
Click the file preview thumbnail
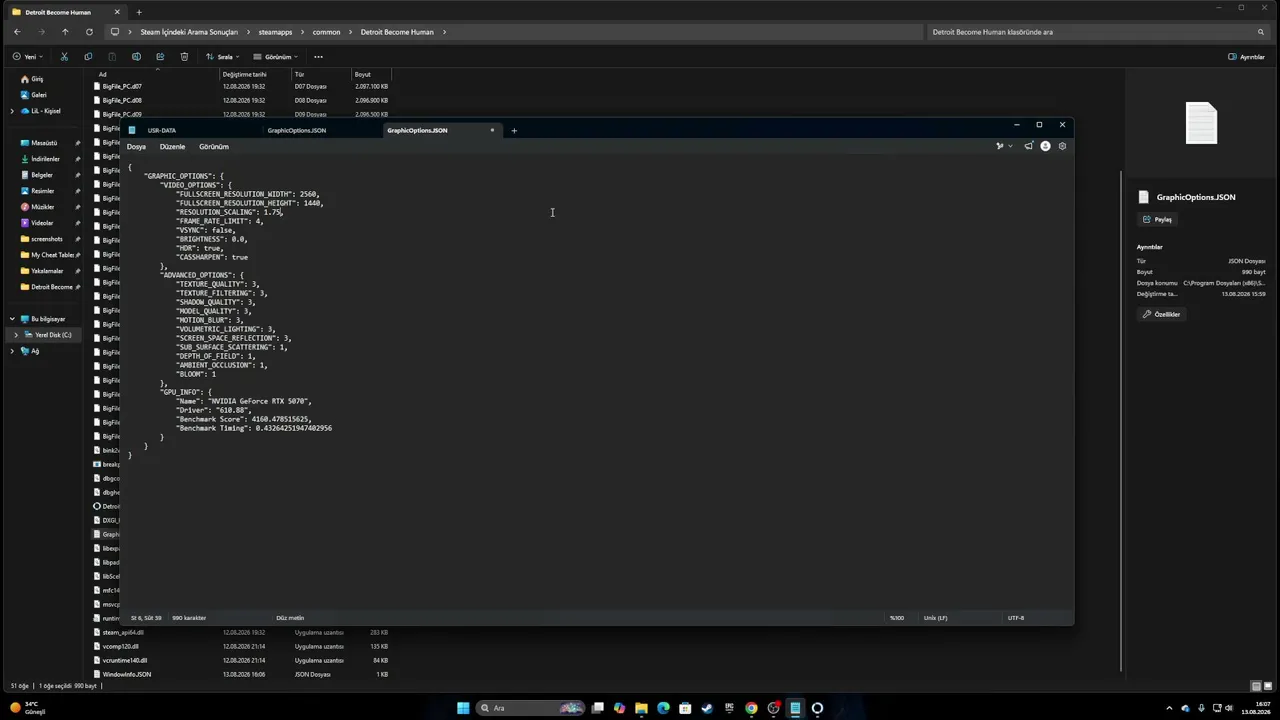coord(1201,123)
